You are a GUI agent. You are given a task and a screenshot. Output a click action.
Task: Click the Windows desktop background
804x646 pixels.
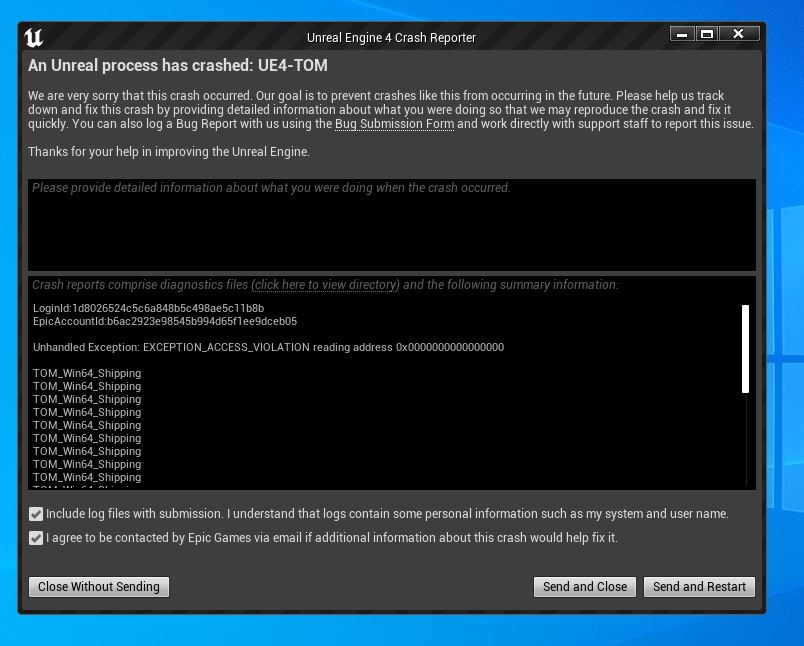click(x=785, y=400)
